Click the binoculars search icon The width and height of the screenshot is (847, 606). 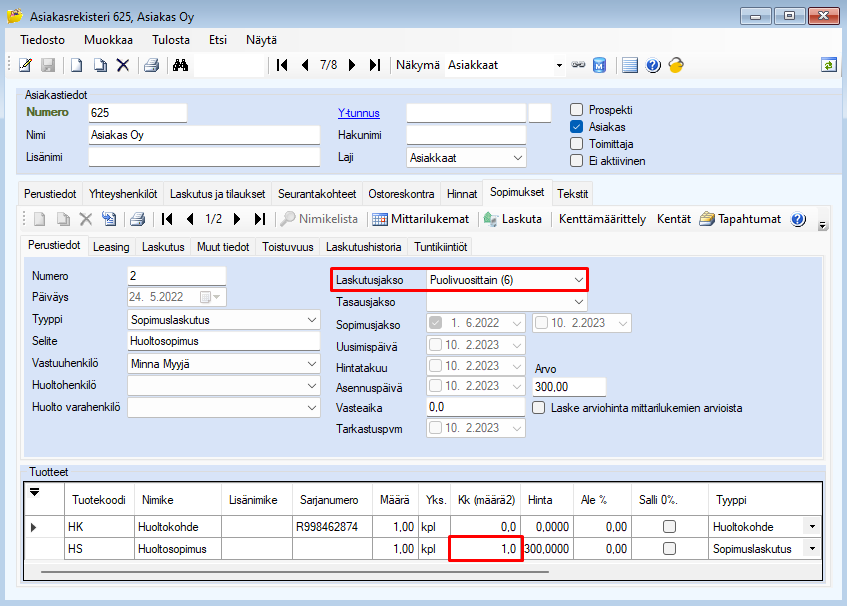[180, 65]
